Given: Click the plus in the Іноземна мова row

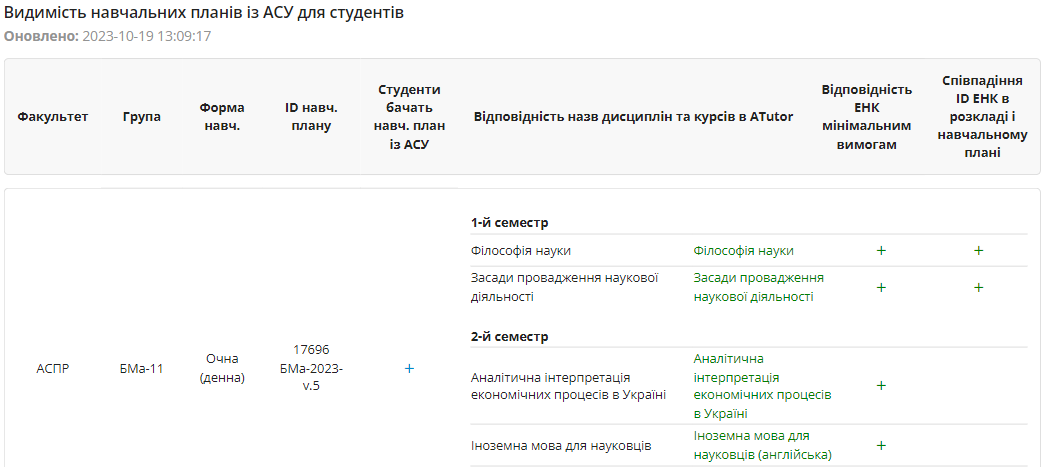Looking at the screenshot, I should (881, 445).
